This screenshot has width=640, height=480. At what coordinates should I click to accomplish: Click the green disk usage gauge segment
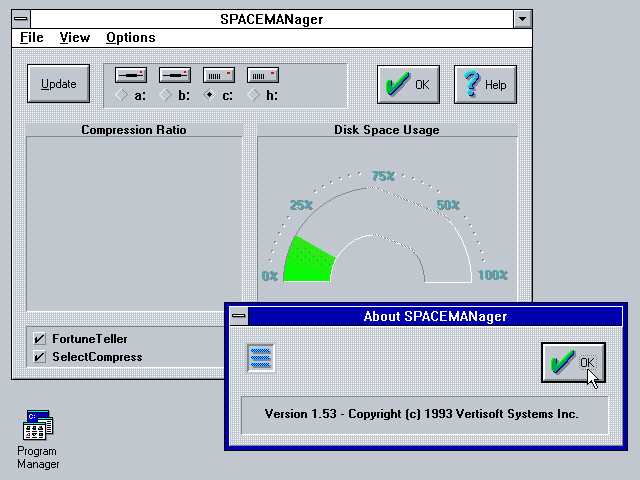(x=309, y=261)
